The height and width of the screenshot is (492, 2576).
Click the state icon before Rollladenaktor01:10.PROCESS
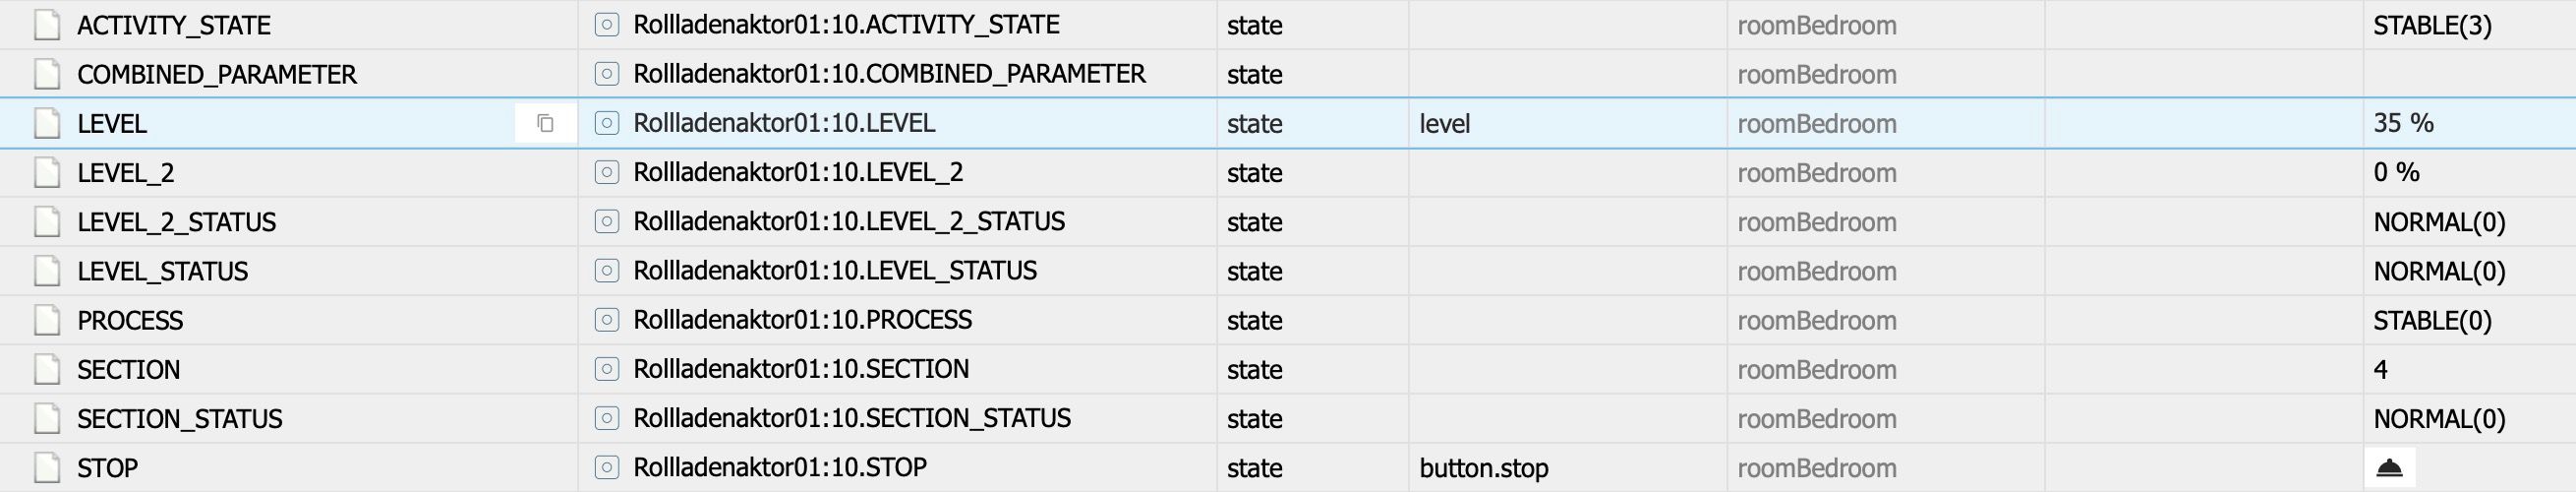point(606,320)
